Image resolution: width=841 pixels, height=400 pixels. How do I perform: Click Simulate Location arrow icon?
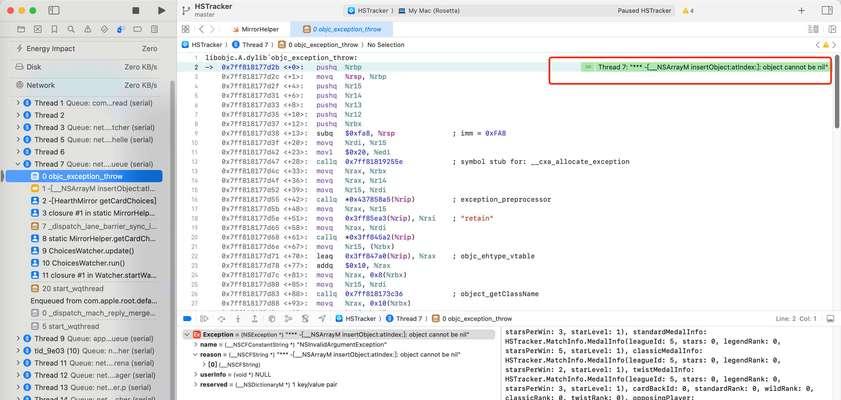(322, 318)
